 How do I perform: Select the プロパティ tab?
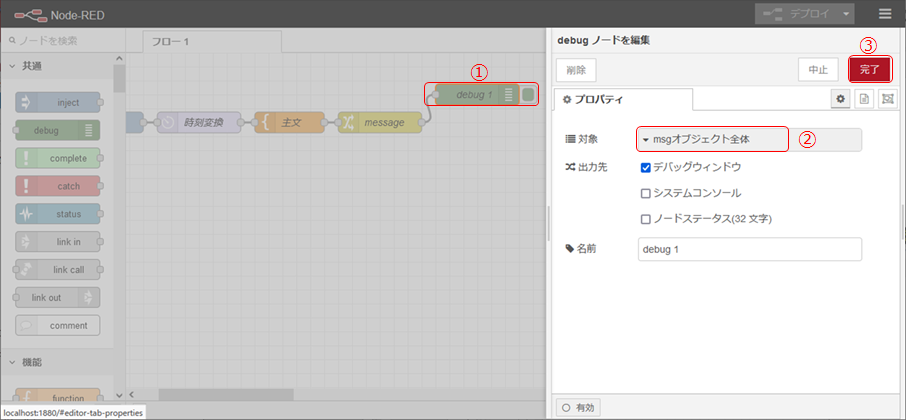coord(623,99)
